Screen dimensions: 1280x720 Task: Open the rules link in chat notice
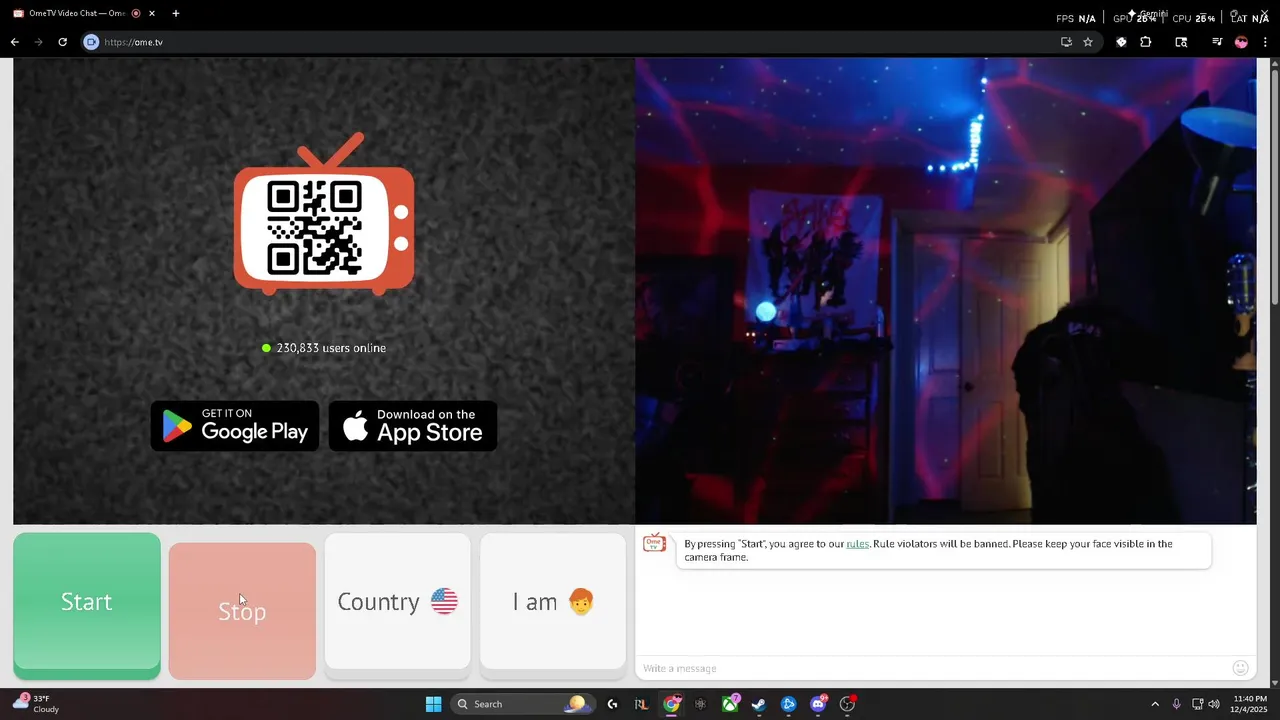coord(857,544)
